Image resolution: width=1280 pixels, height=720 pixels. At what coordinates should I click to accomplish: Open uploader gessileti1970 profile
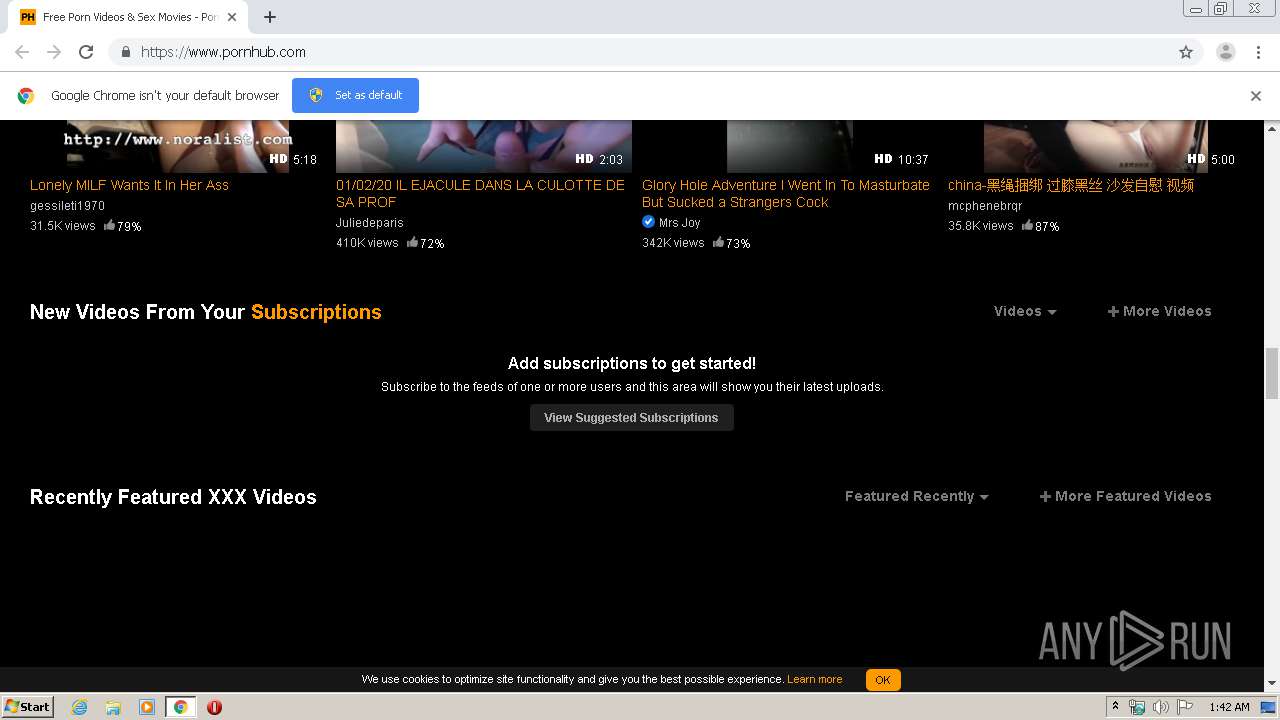coord(67,206)
